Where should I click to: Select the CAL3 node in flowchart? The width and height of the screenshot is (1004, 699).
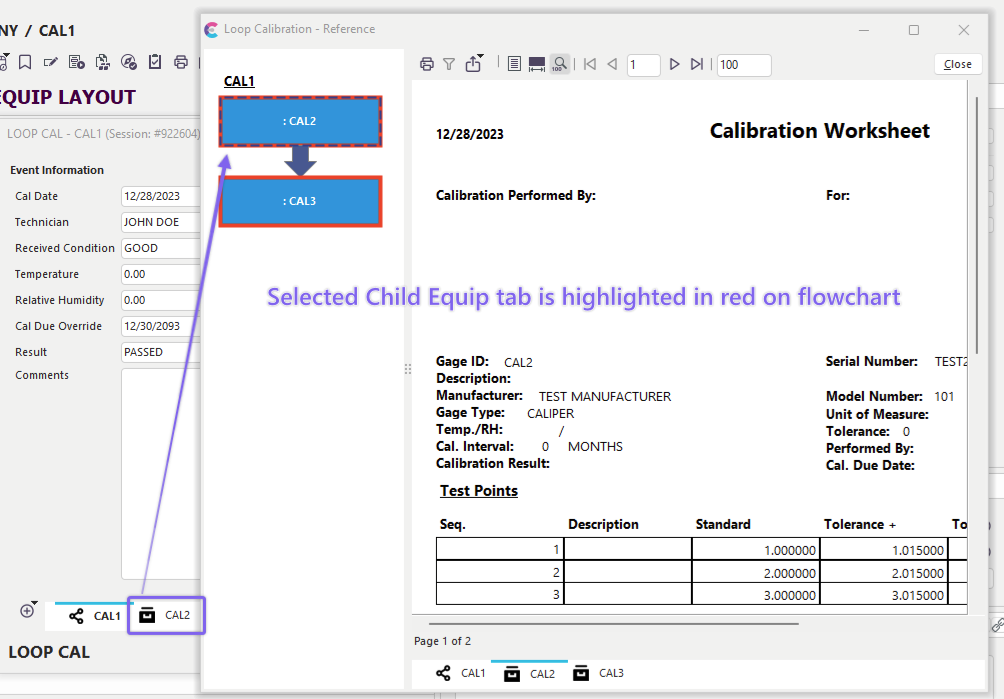pyautogui.click(x=301, y=201)
